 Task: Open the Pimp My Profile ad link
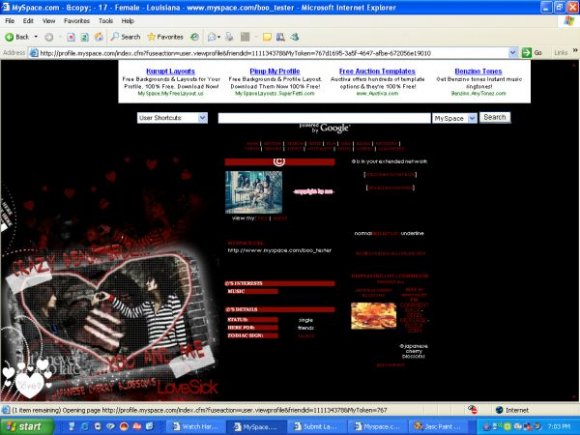point(275,71)
